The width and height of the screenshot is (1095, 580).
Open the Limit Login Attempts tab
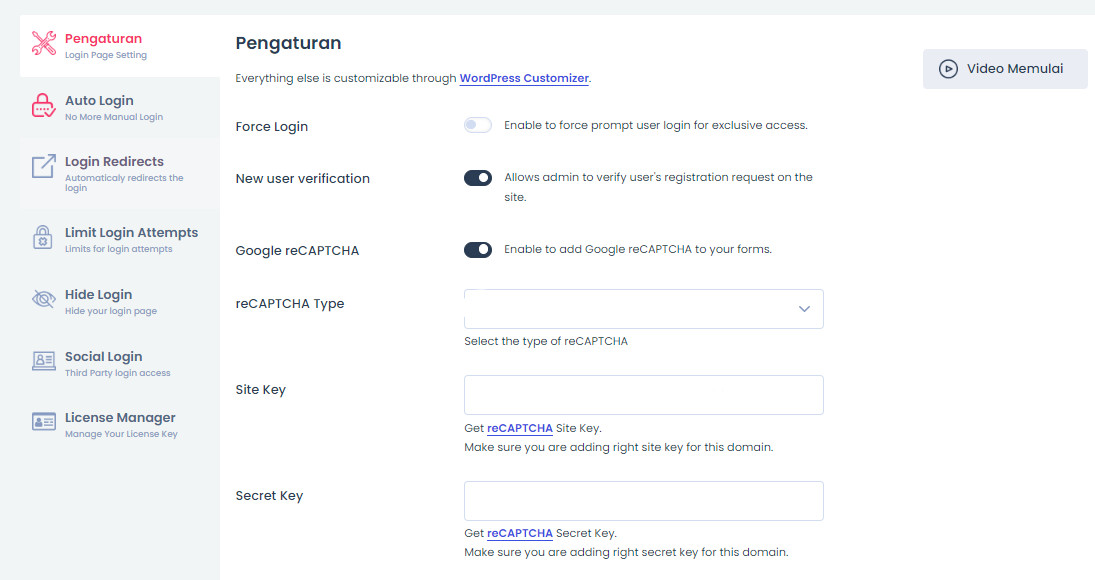tap(131, 233)
